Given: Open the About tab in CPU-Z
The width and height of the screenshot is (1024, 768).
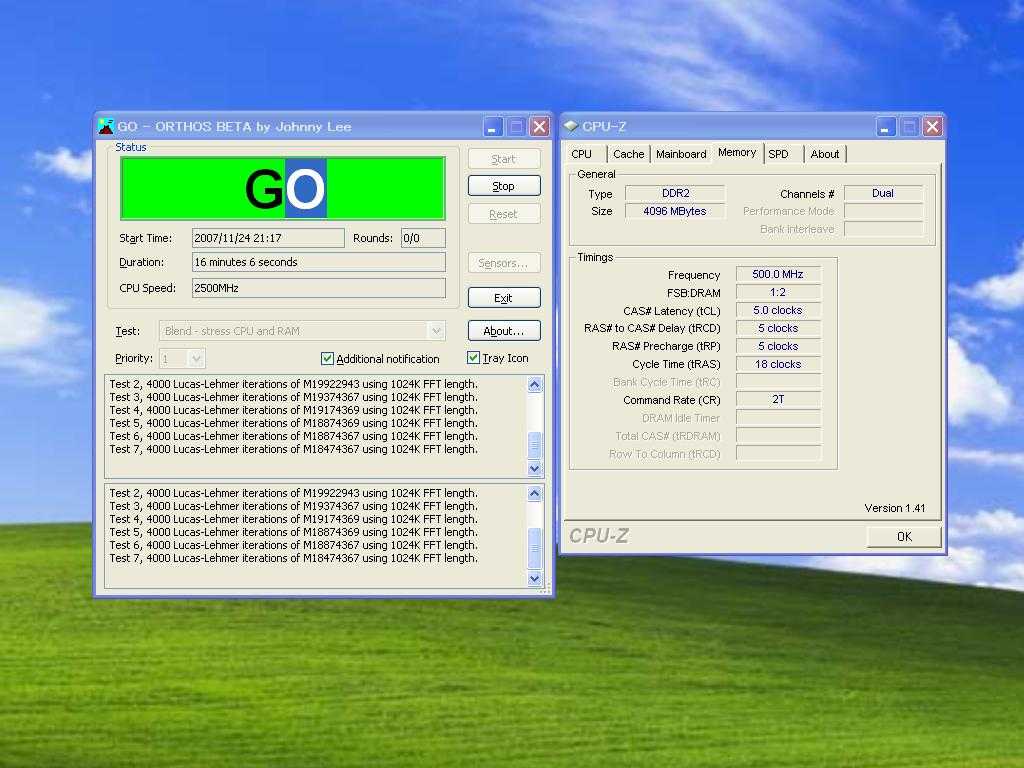Looking at the screenshot, I should point(825,154).
